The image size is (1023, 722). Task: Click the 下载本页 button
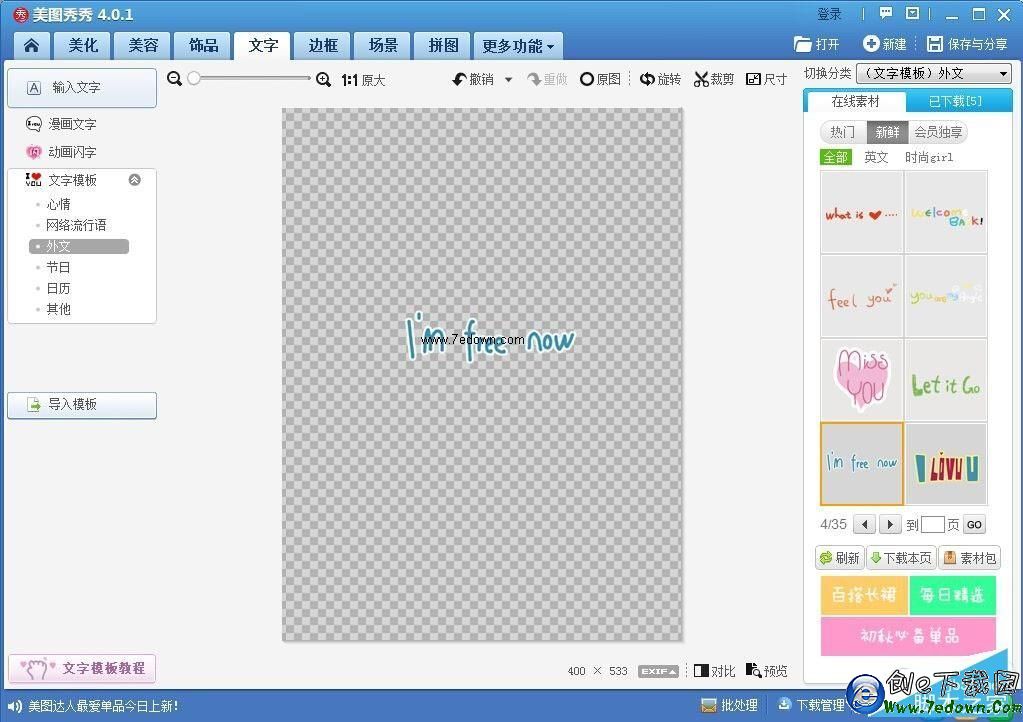[x=901, y=558]
